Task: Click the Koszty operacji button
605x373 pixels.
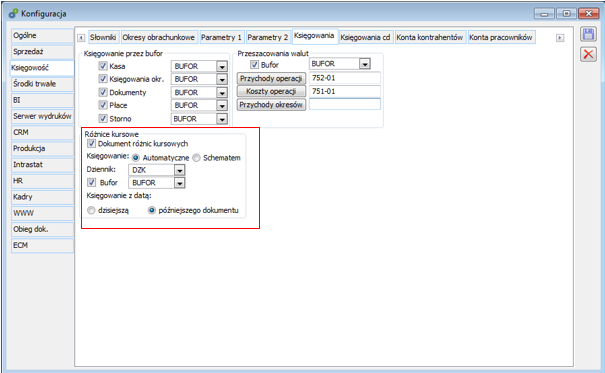Action: tap(271, 91)
